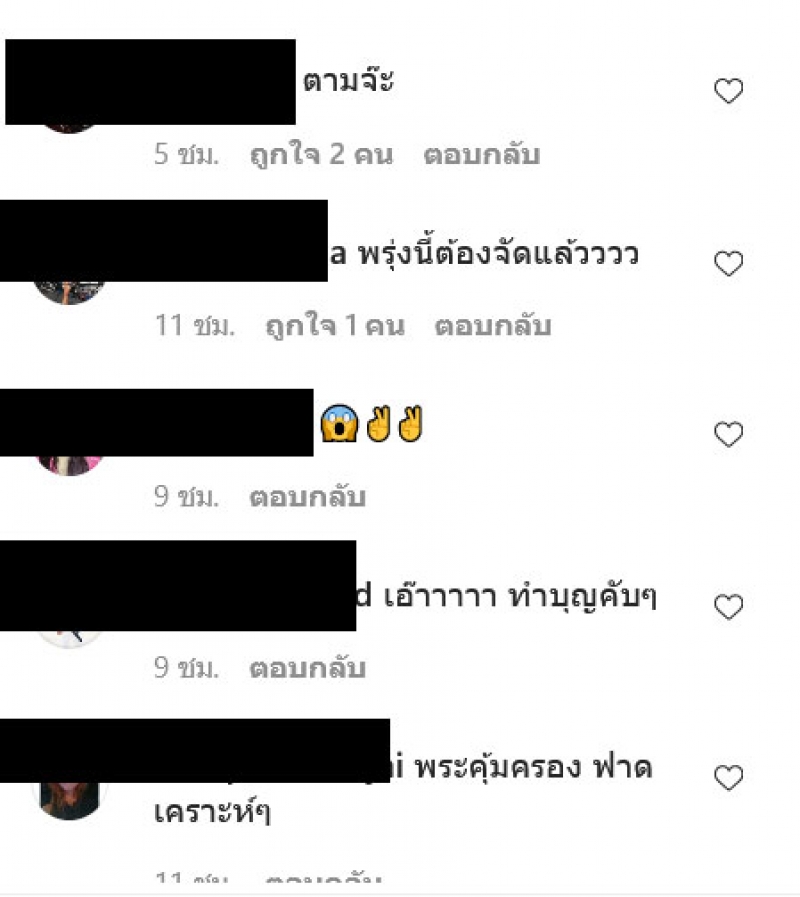Like the "ตามจ๊ะ" comment with heart
Screen dimensions: 800x897
click(x=728, y=91)
